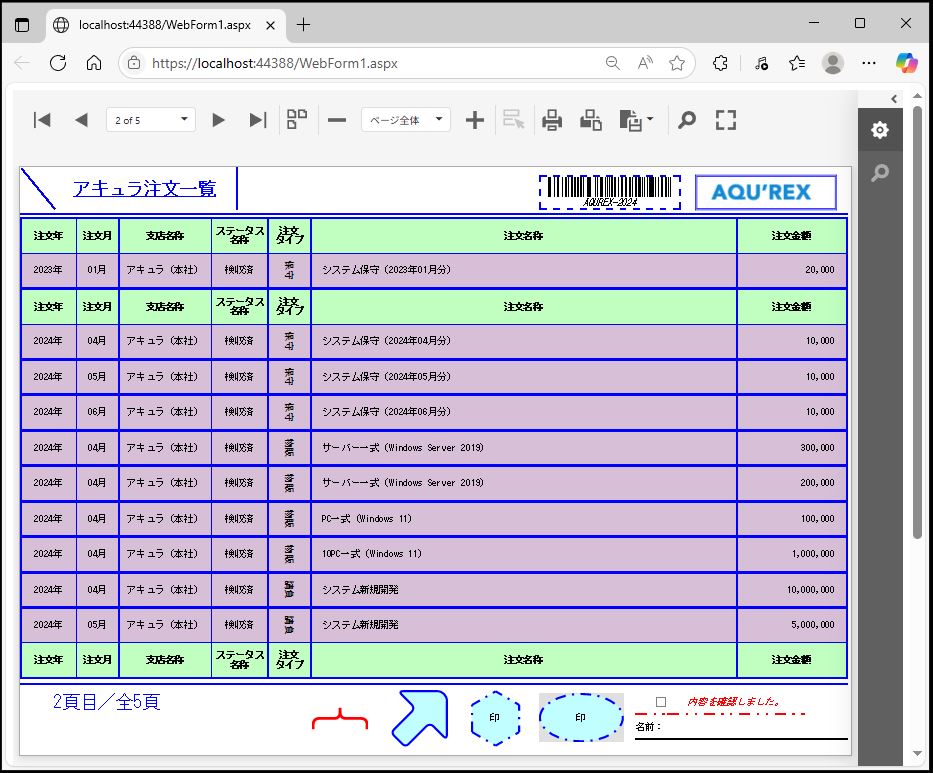
Task: Advance to the next report page
Action: pos(218,120)
